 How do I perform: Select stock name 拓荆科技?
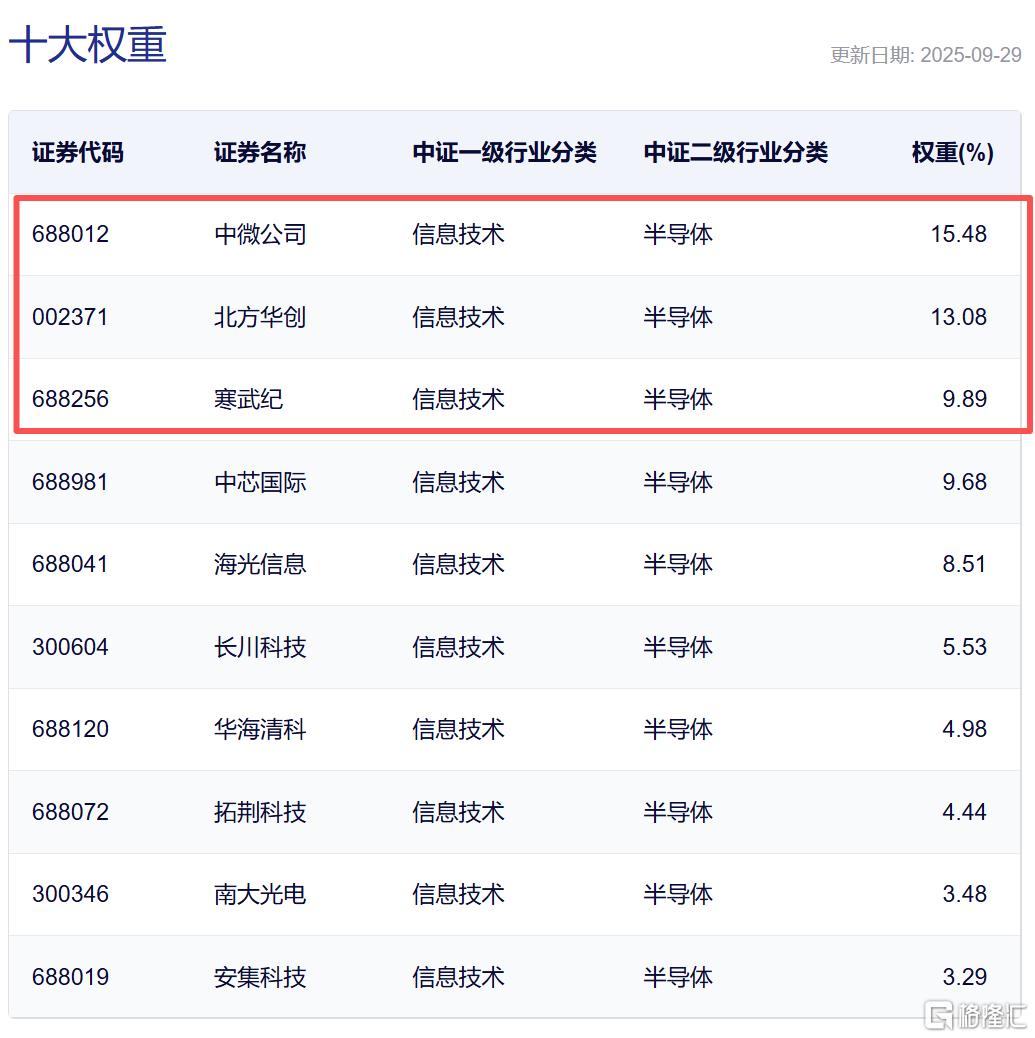[260, 812]
